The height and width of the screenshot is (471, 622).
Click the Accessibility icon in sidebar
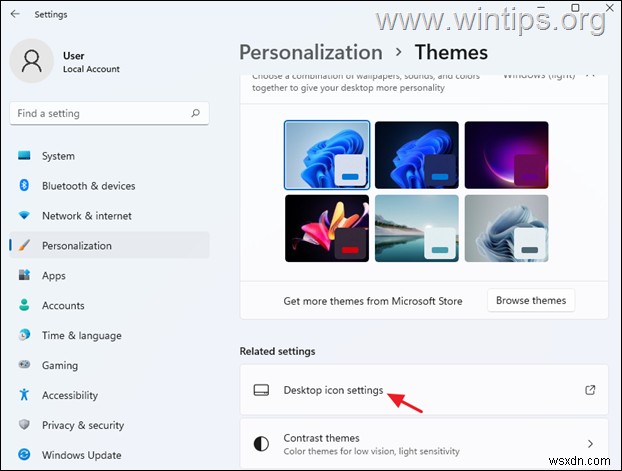24,395
